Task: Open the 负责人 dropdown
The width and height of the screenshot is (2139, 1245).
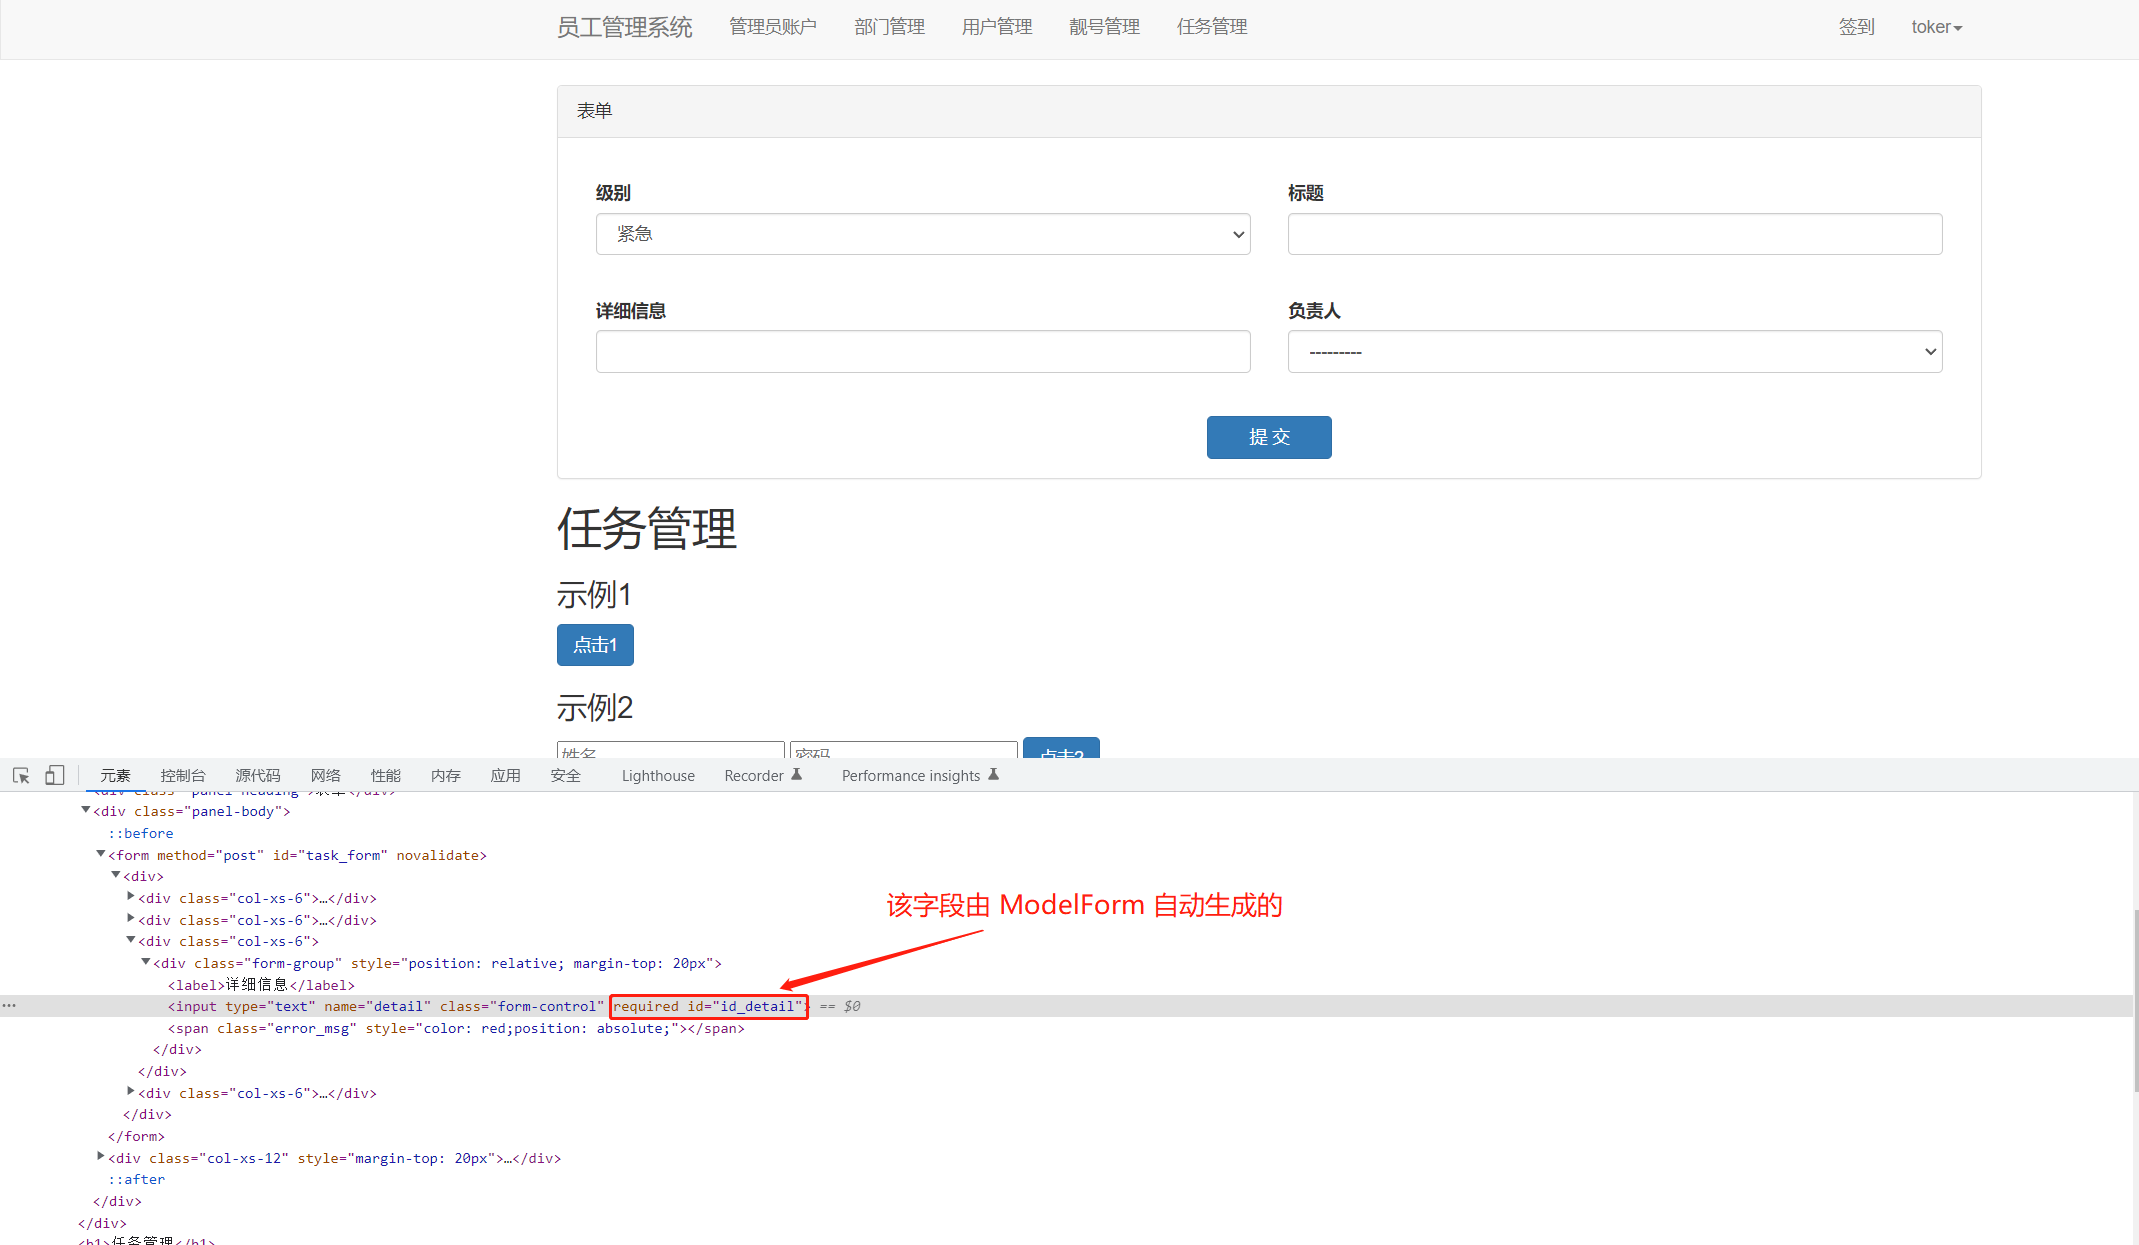Action: click(1615, 352)
